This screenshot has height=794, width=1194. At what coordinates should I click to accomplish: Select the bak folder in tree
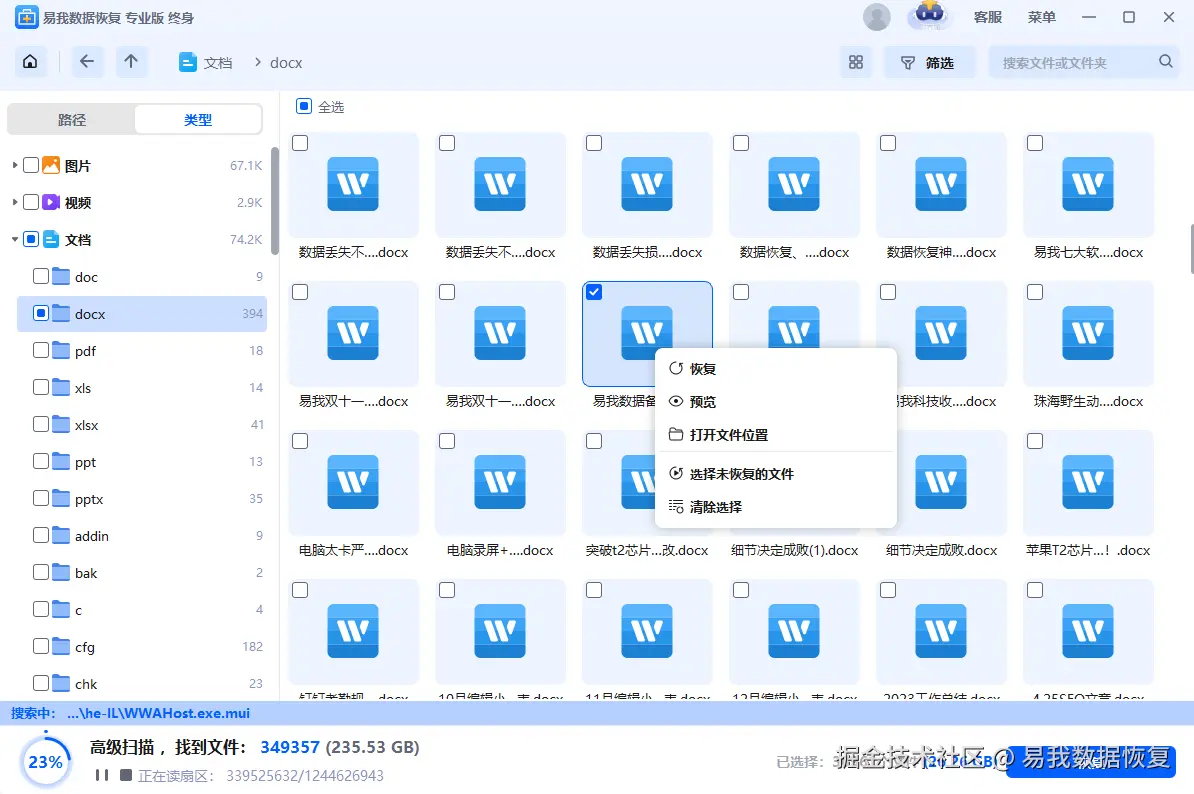pos(142,573)
